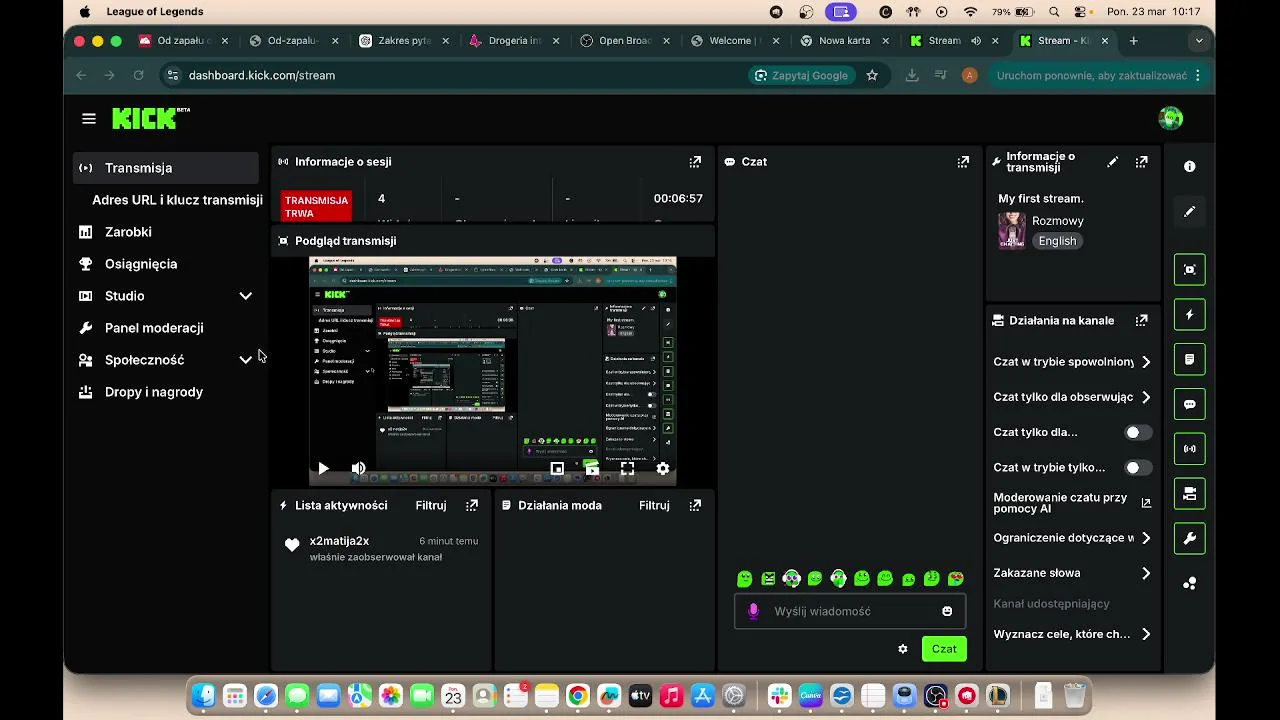The width and height of the screenshot is (1280, 720).
Task: Make the stream preview fullscreen
Action: coord(627,468)
